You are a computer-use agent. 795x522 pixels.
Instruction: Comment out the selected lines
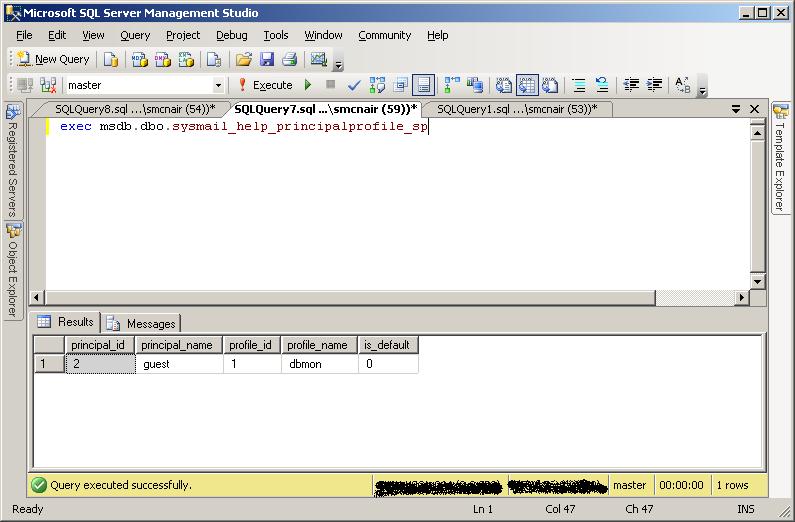coord(579,85)
